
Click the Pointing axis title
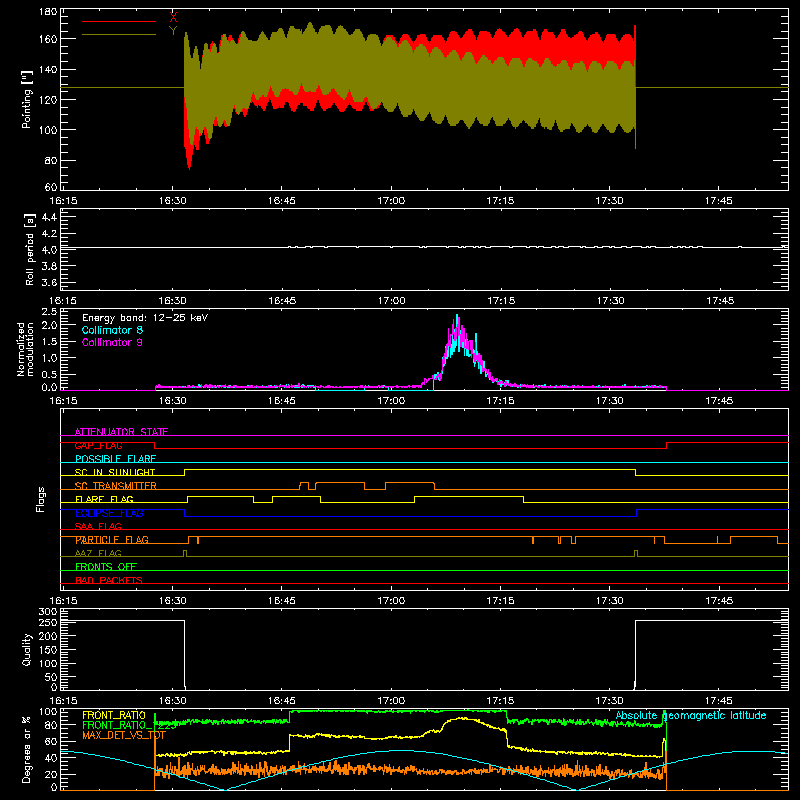pyautogui.click(x=27, y=99)
